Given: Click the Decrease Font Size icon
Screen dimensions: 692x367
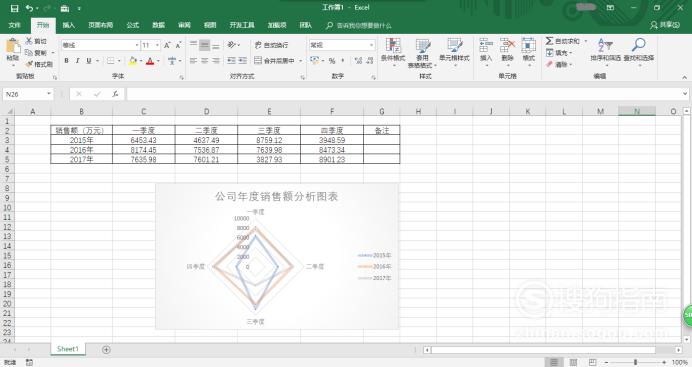Looking at the screenshot, I should coord(178,45).
